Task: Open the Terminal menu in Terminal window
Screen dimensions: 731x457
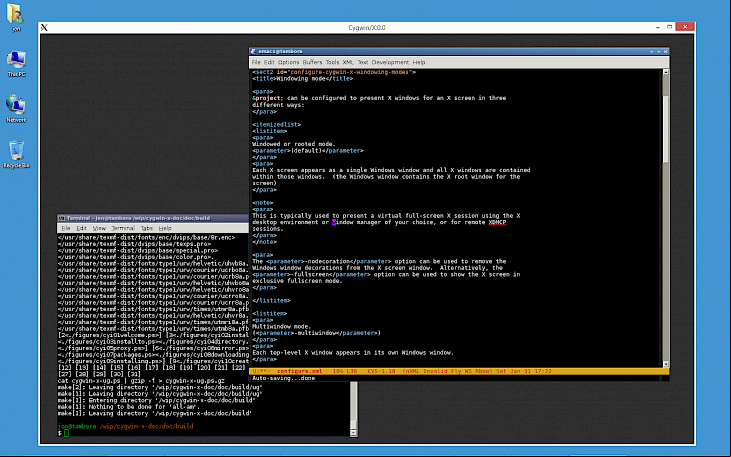Action: [x=123, y=228]
